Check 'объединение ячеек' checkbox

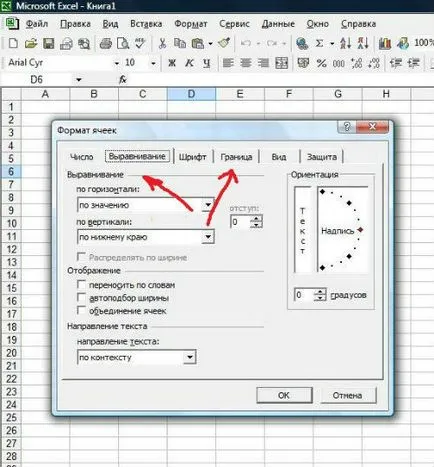pos(81,310)
